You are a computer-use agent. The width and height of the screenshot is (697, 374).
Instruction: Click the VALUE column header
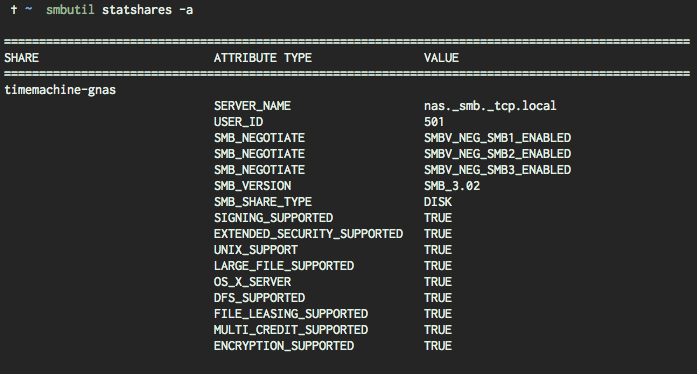(441, 58)
